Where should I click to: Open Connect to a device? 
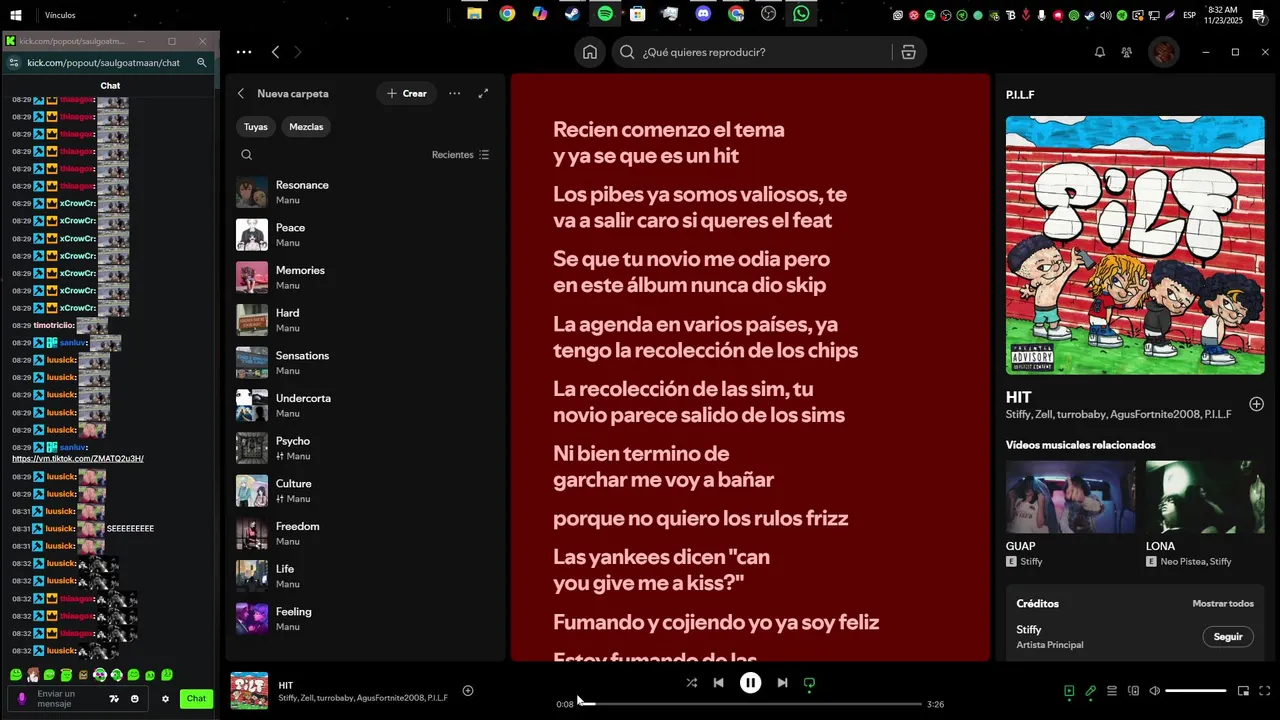point(1134,691)
